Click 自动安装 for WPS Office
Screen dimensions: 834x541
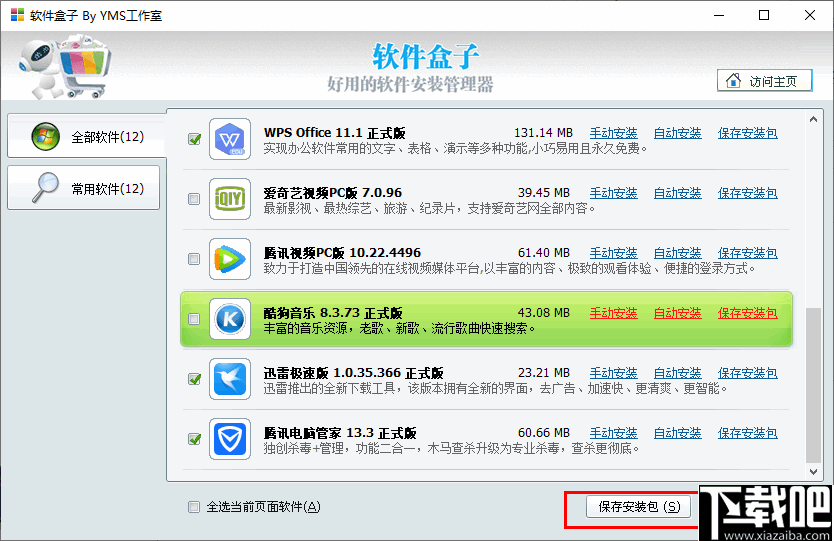pyautogui.click(x=677, y=133)
